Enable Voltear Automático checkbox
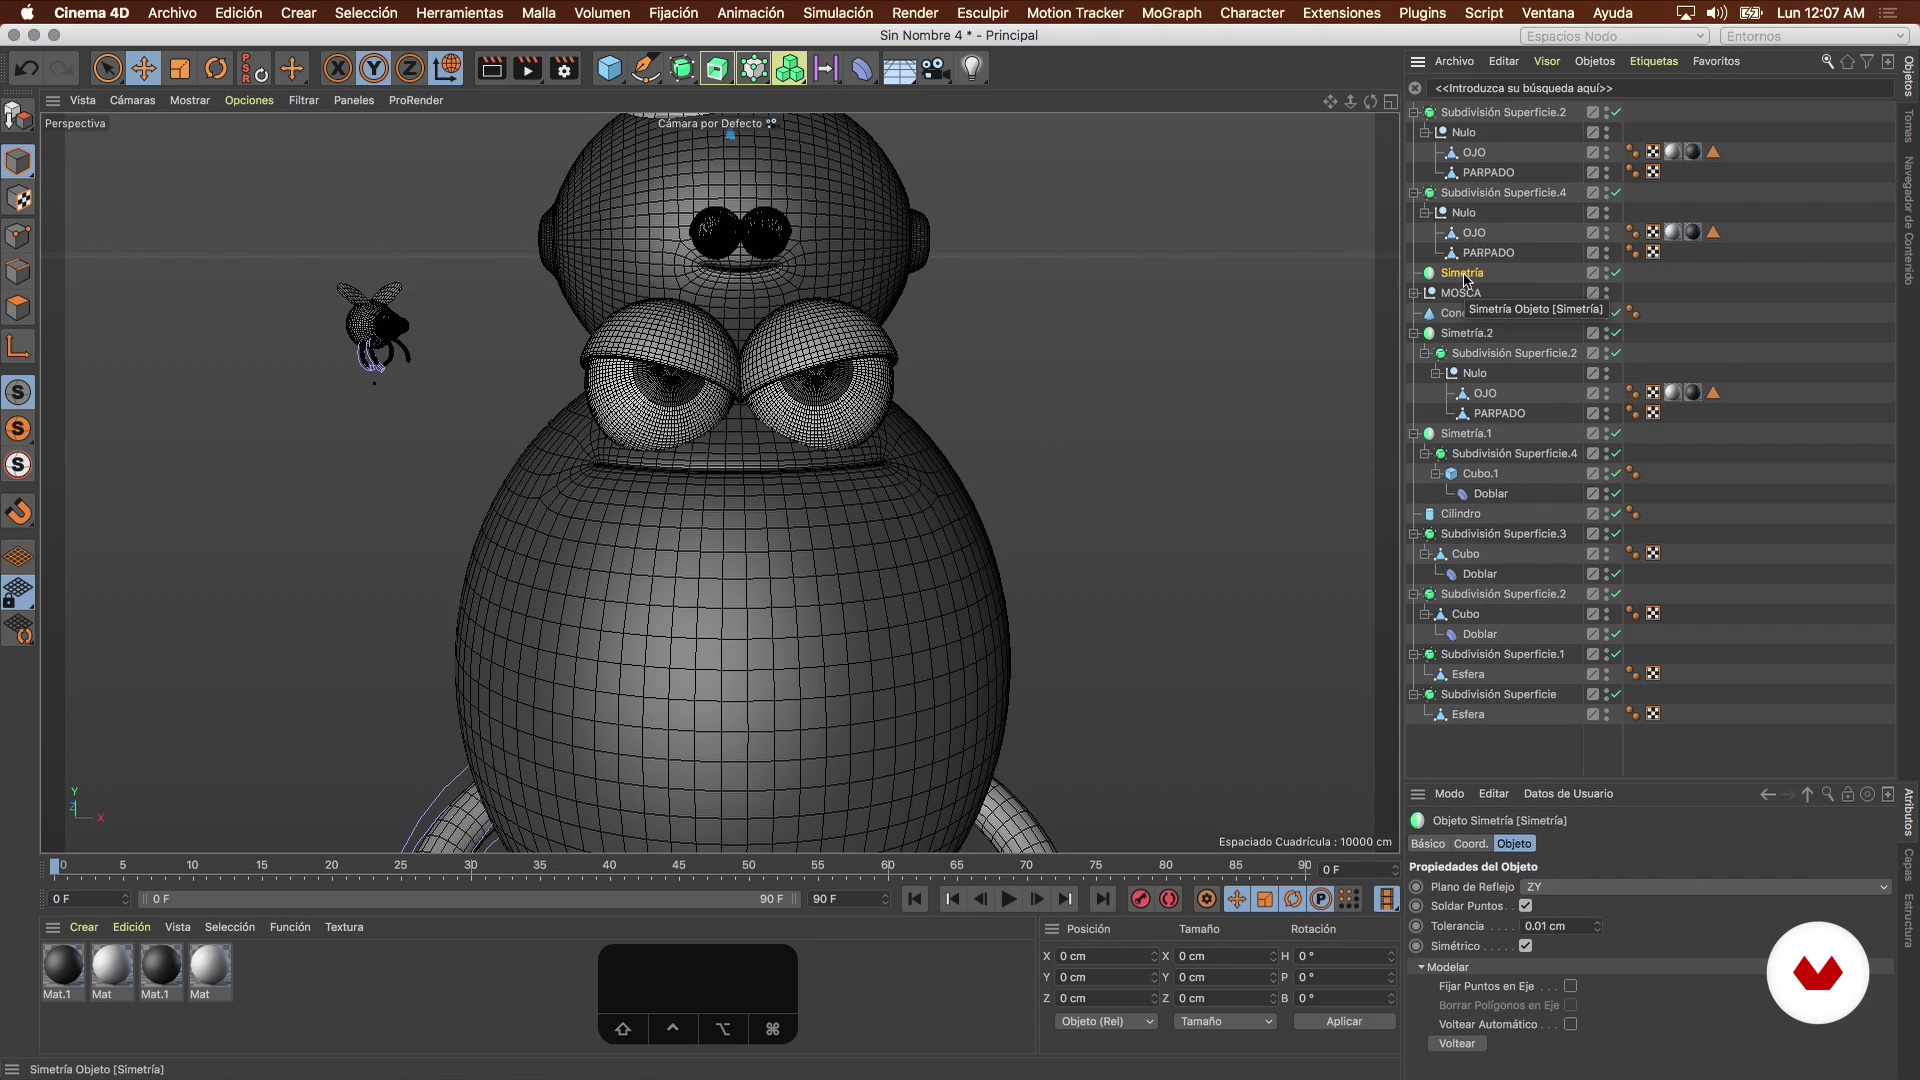 (x=1570, y=1024)
